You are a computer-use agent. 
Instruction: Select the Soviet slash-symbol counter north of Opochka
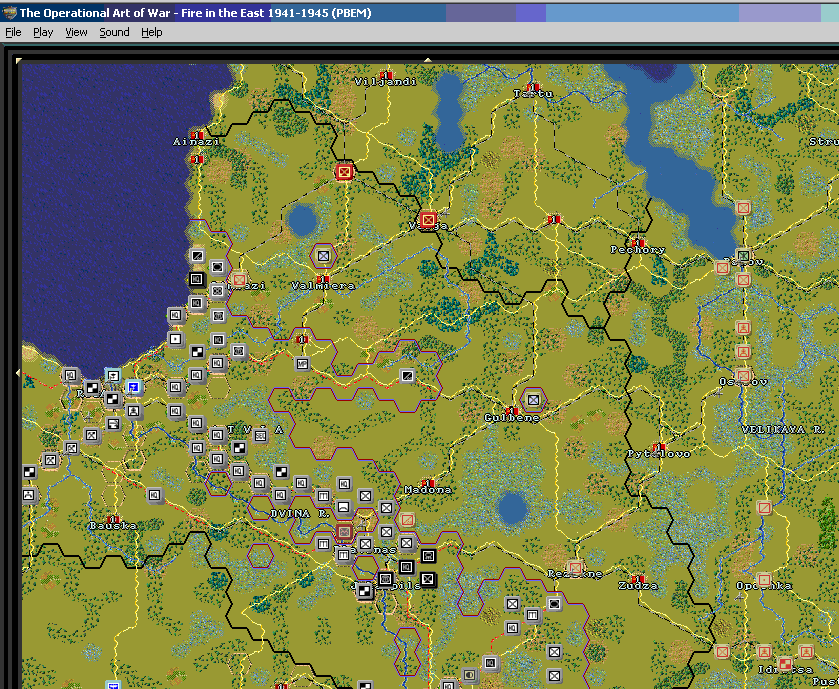click(x=764, y=508)
